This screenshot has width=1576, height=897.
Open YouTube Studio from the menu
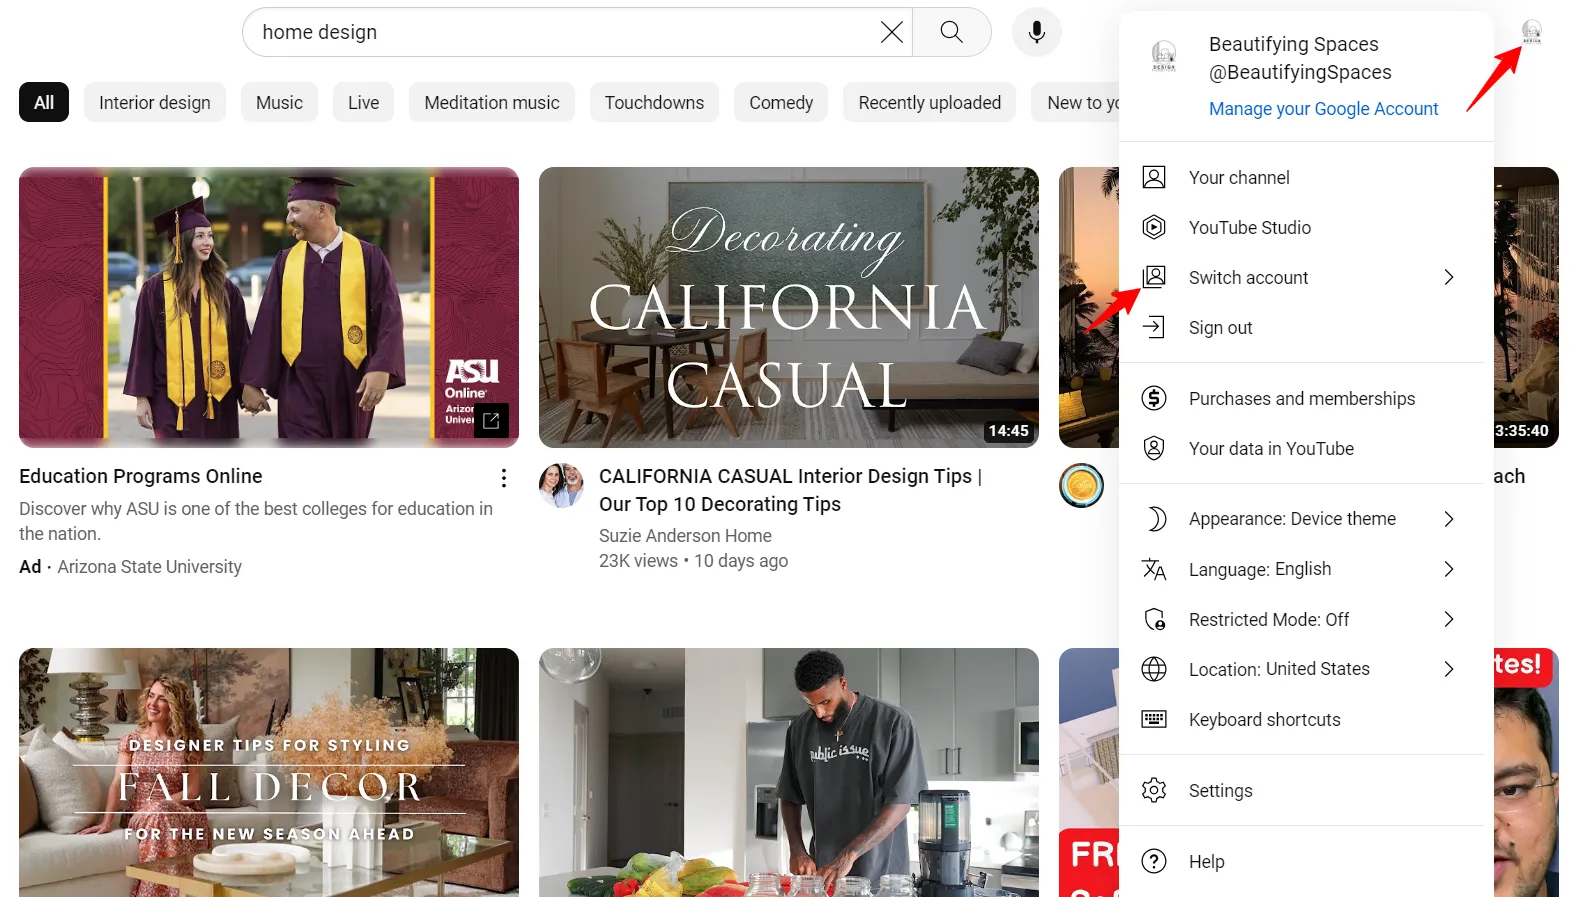1249,227
